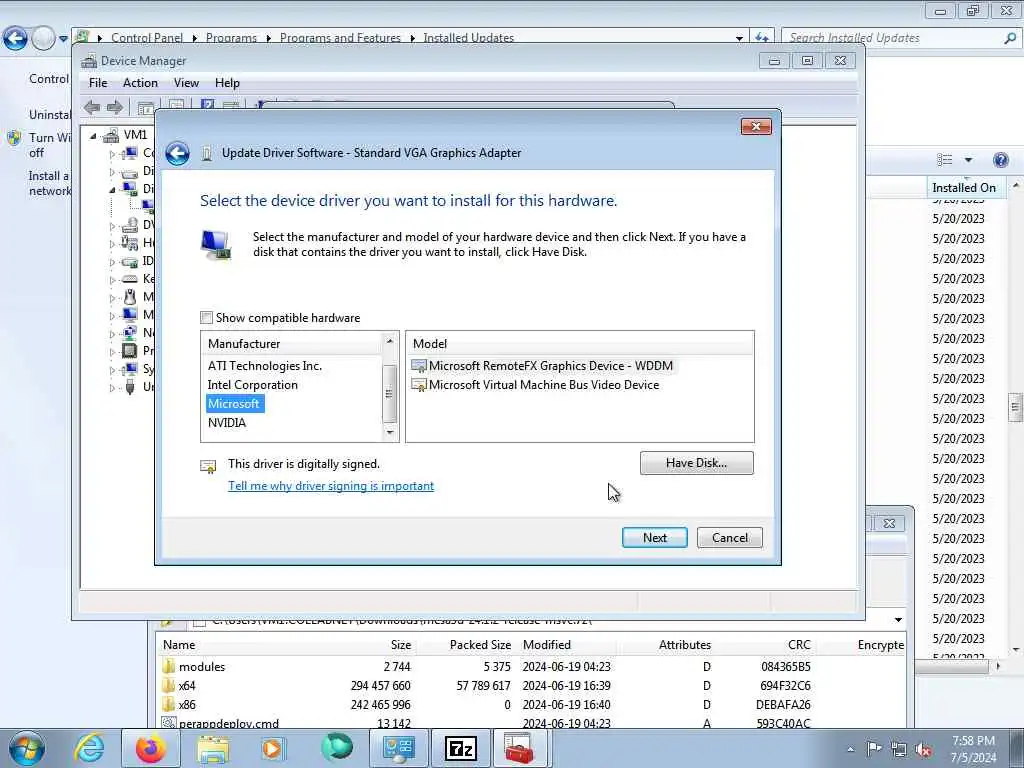This screenshot has width=1024, height=768.
Task: Click the VM1 computer root icon
Action: click(111, 135)
